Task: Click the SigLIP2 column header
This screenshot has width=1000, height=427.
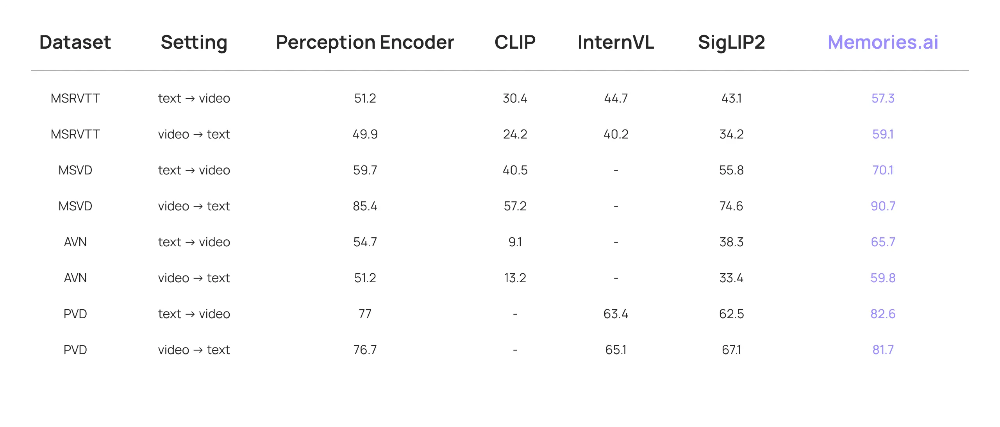Action: pos(732,43)
